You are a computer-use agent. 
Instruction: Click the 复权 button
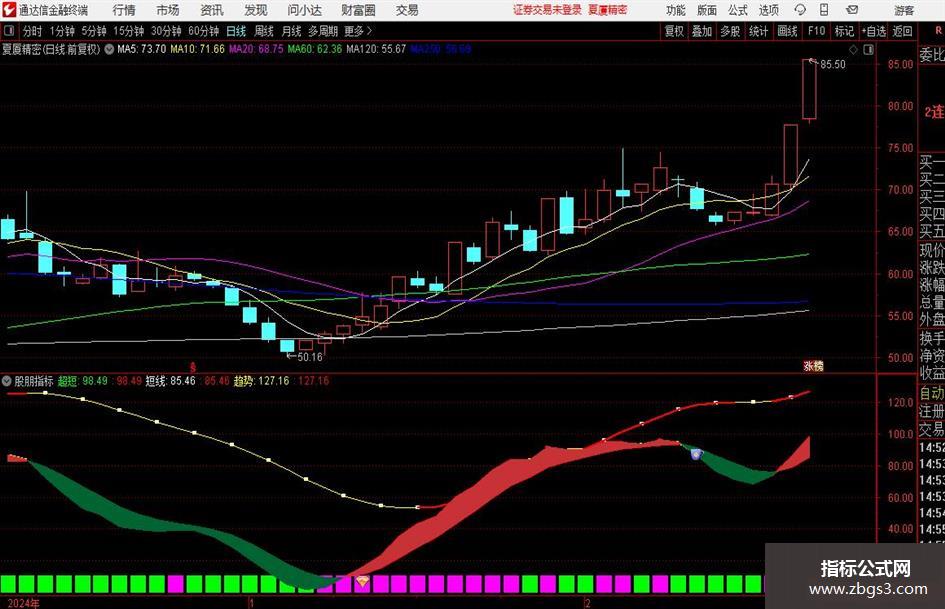pos(674,31)
